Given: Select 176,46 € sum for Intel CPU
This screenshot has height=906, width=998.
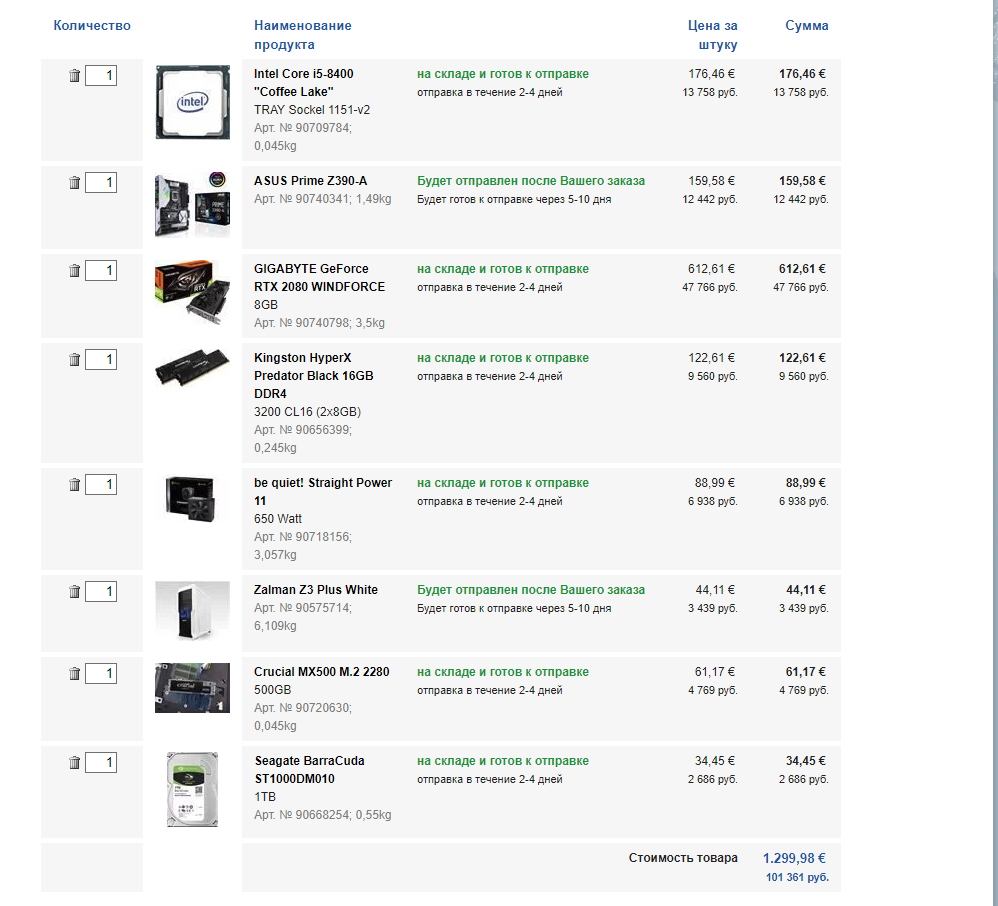Looking at the screenshot, I should 802,74.
